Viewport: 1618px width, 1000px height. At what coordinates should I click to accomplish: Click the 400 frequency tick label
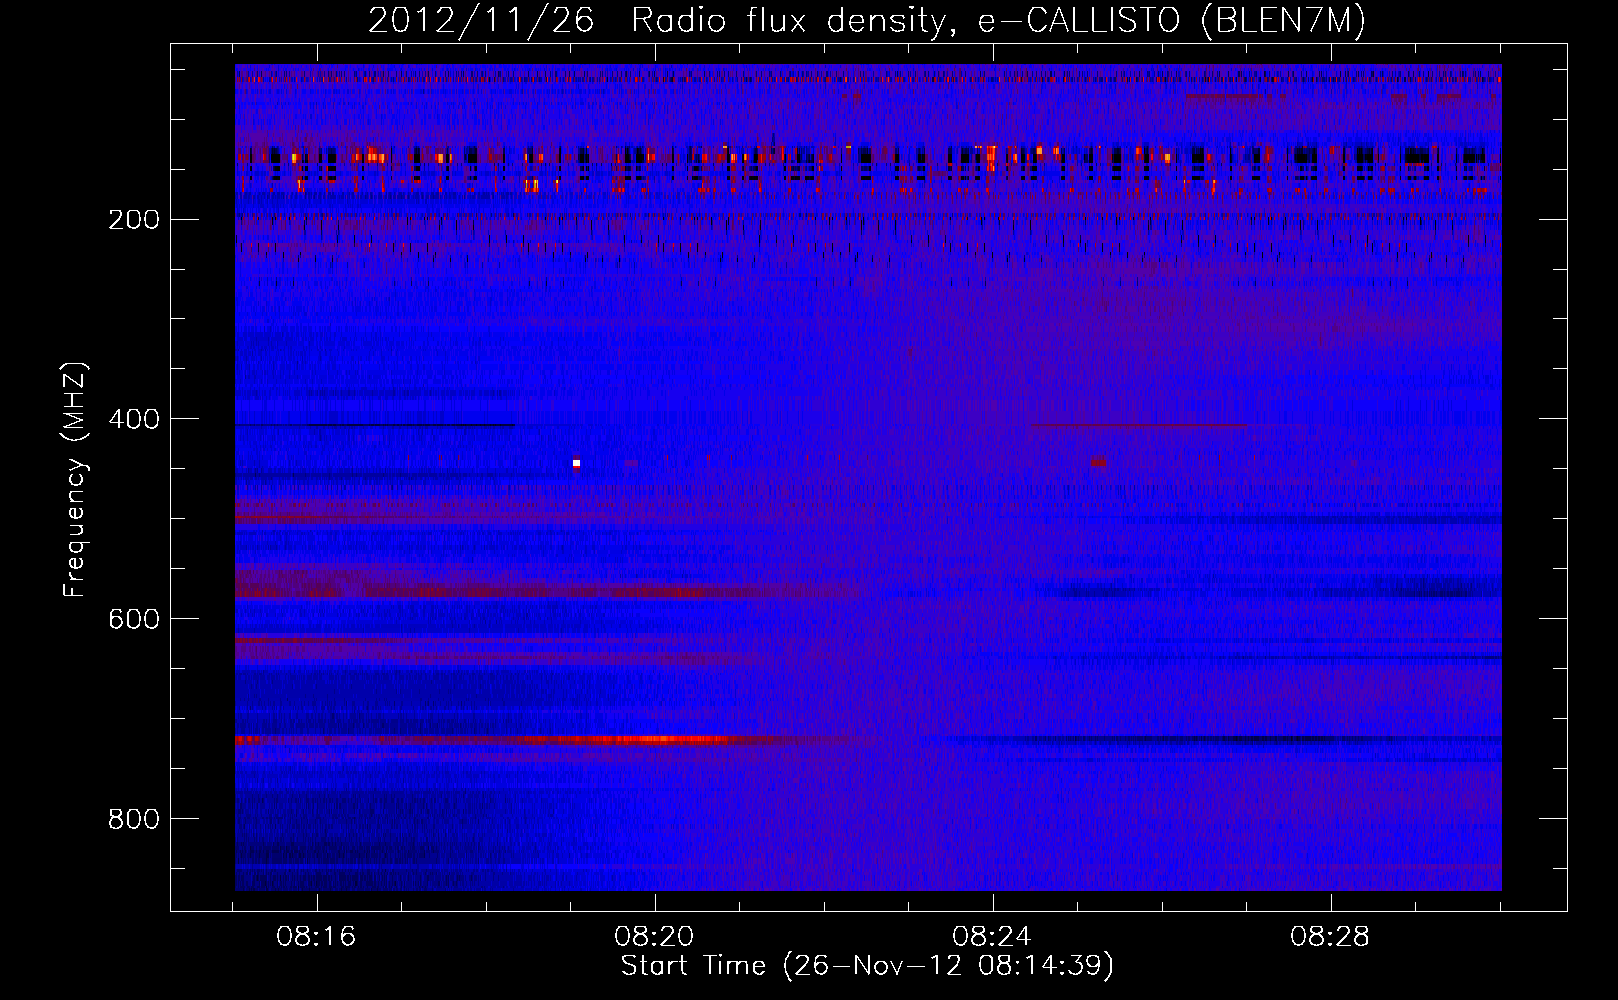[x=134, y=419]
